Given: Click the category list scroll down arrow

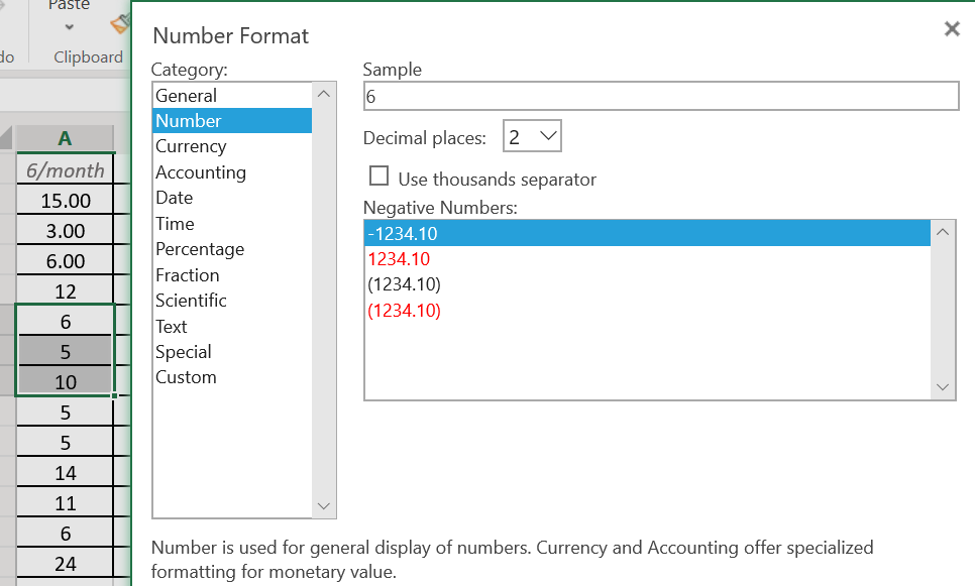Looking at the screenshot, I should [323, 506].
